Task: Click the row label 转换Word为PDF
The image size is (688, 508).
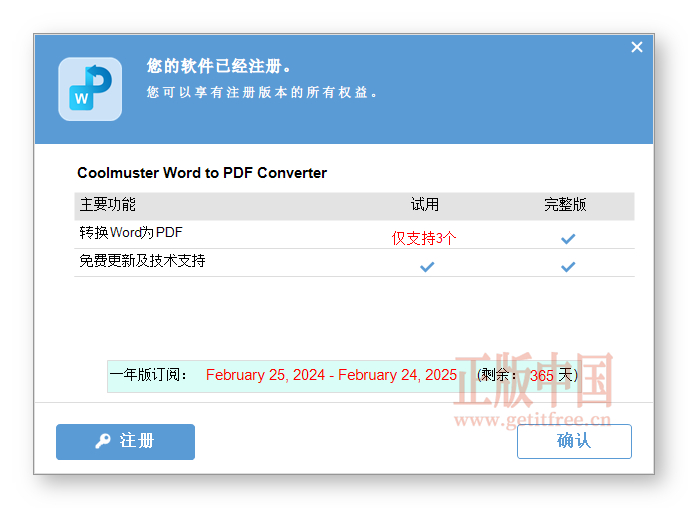Action: (131, 232)
